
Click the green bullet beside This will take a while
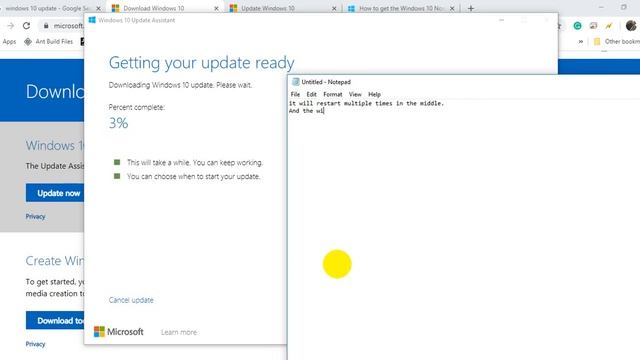click(117, 162)
